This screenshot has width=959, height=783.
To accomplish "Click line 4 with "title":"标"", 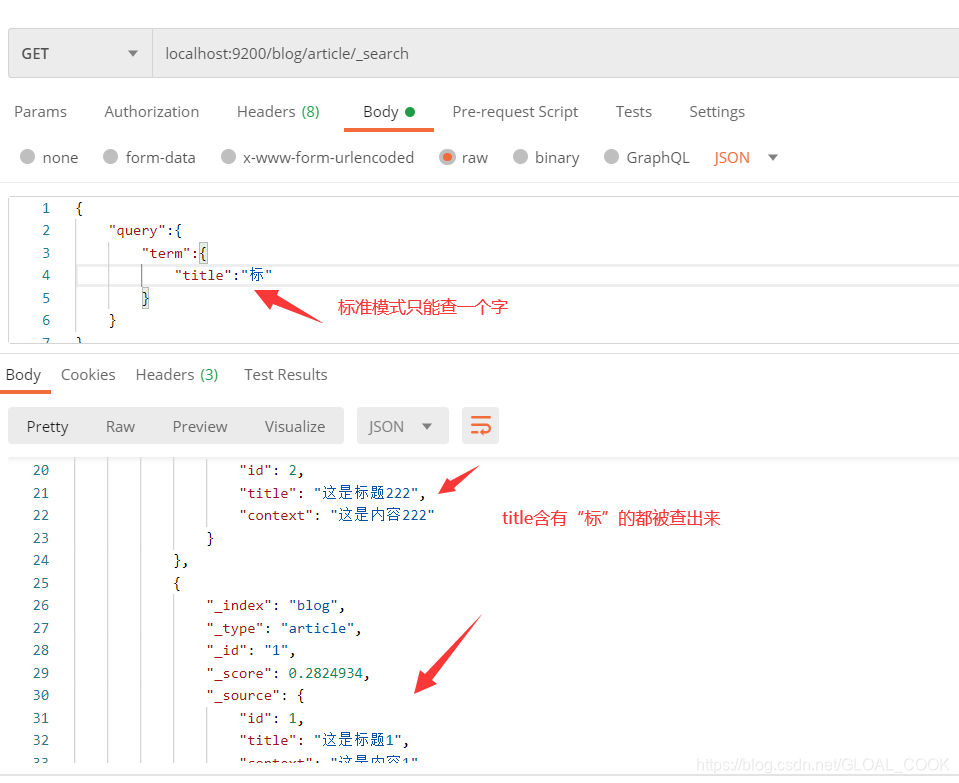I will tap(223, 275).
